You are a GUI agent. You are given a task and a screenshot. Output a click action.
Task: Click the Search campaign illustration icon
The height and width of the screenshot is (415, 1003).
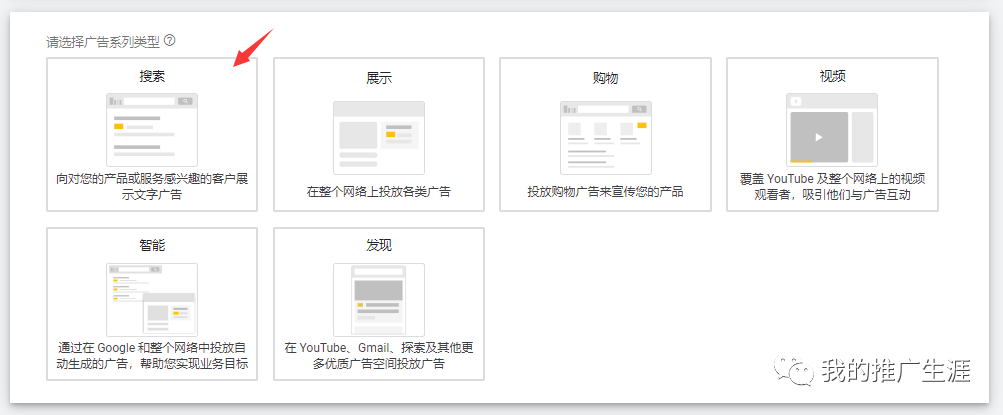click(152, 129)
